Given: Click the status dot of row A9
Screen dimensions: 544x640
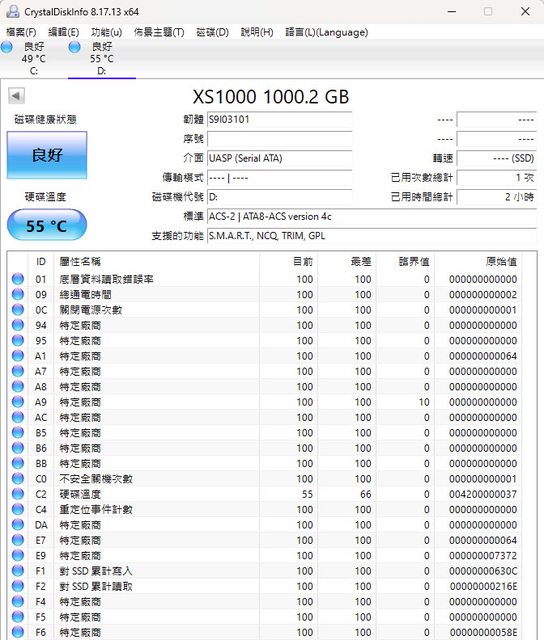Looking at the screenshot, I should click(x=18, y=402).
